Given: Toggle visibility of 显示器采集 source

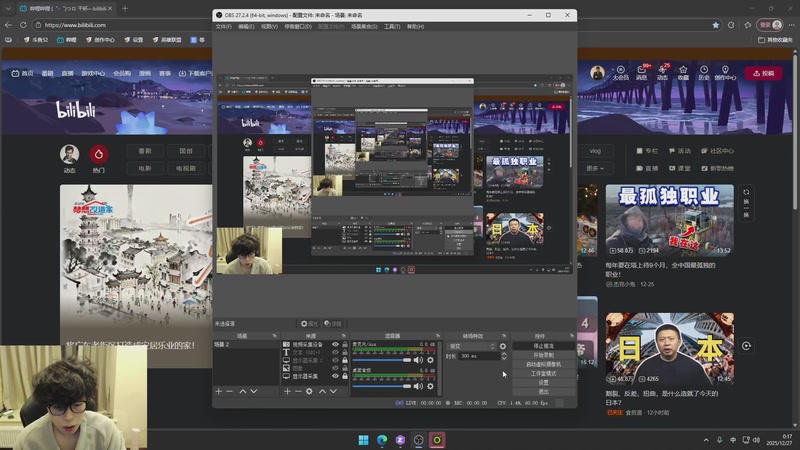Looking at the screenshot, I should tap(336, 376).
